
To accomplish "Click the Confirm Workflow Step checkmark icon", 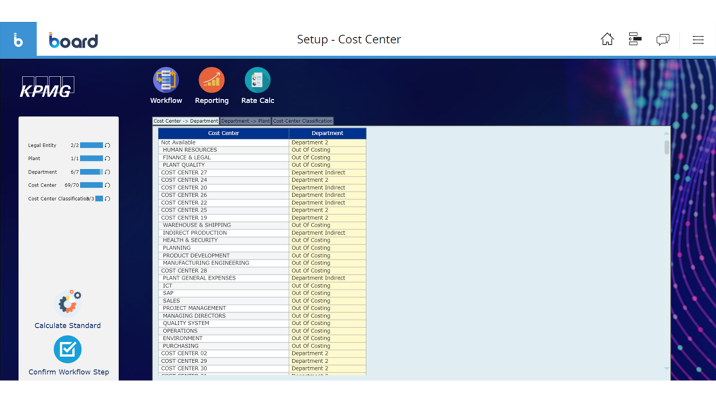I will 68,349.
